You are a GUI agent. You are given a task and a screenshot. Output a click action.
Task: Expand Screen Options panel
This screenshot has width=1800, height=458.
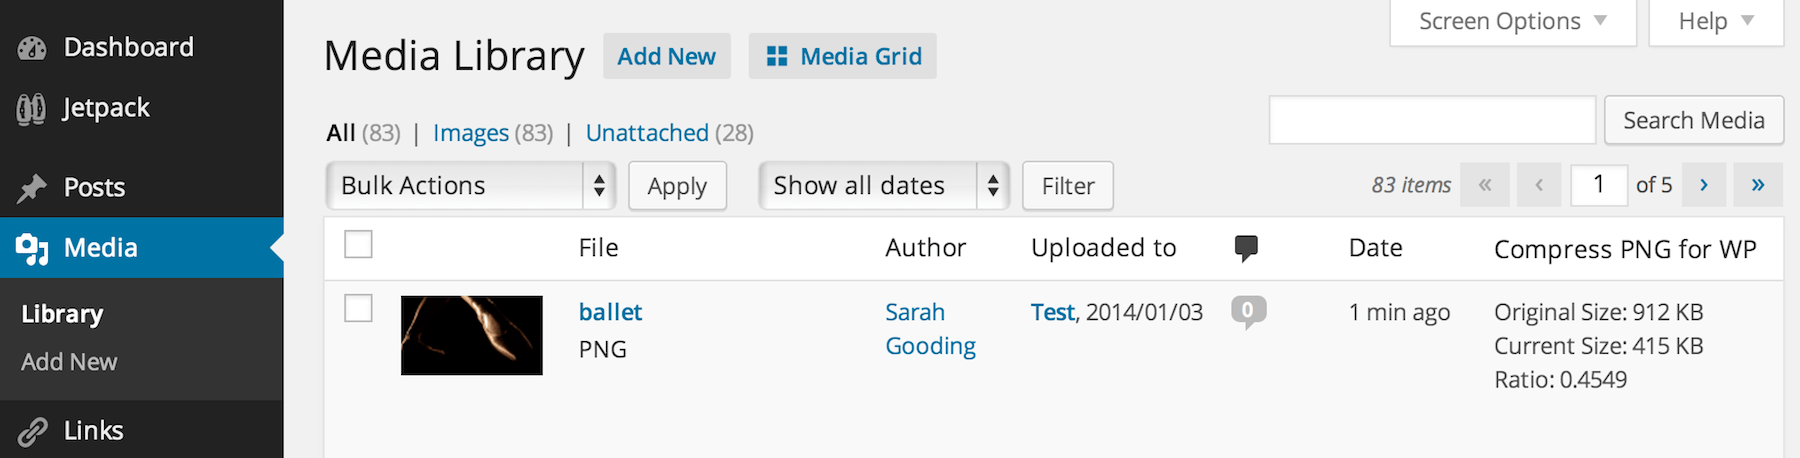tap(1512, 22)
